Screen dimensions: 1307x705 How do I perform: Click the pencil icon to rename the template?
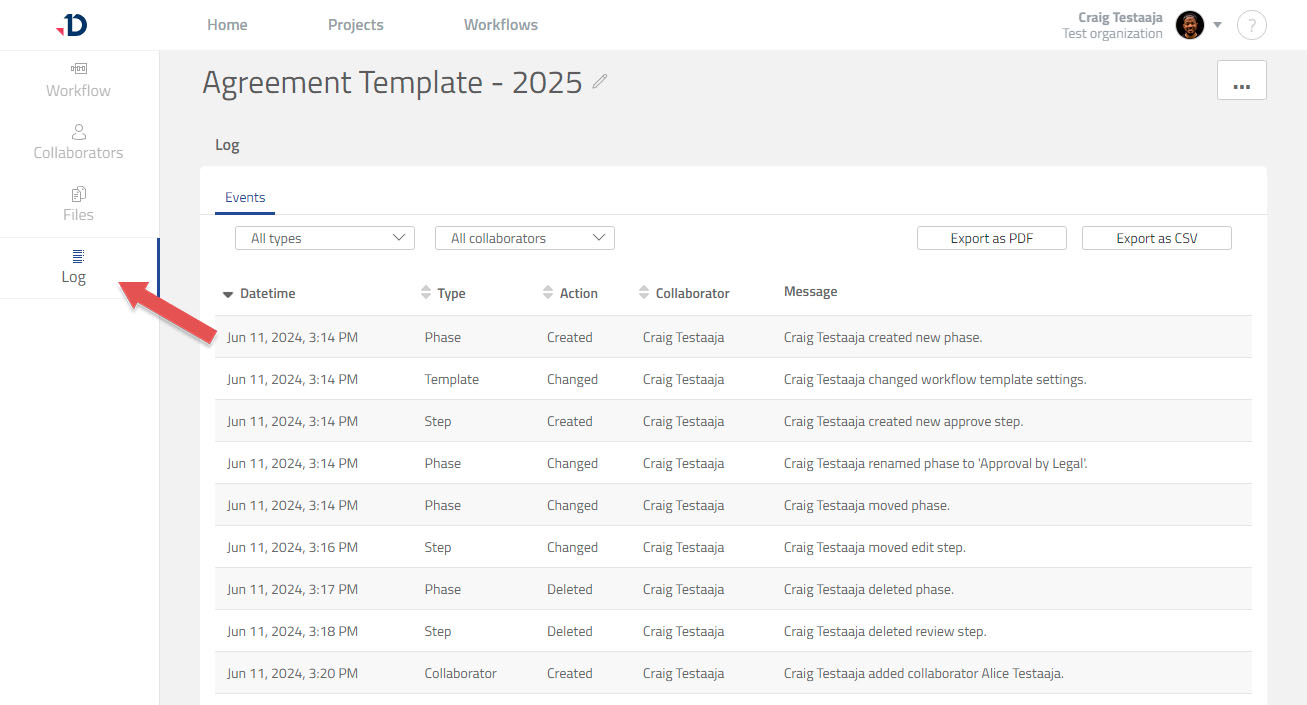[x=599, y=81]
